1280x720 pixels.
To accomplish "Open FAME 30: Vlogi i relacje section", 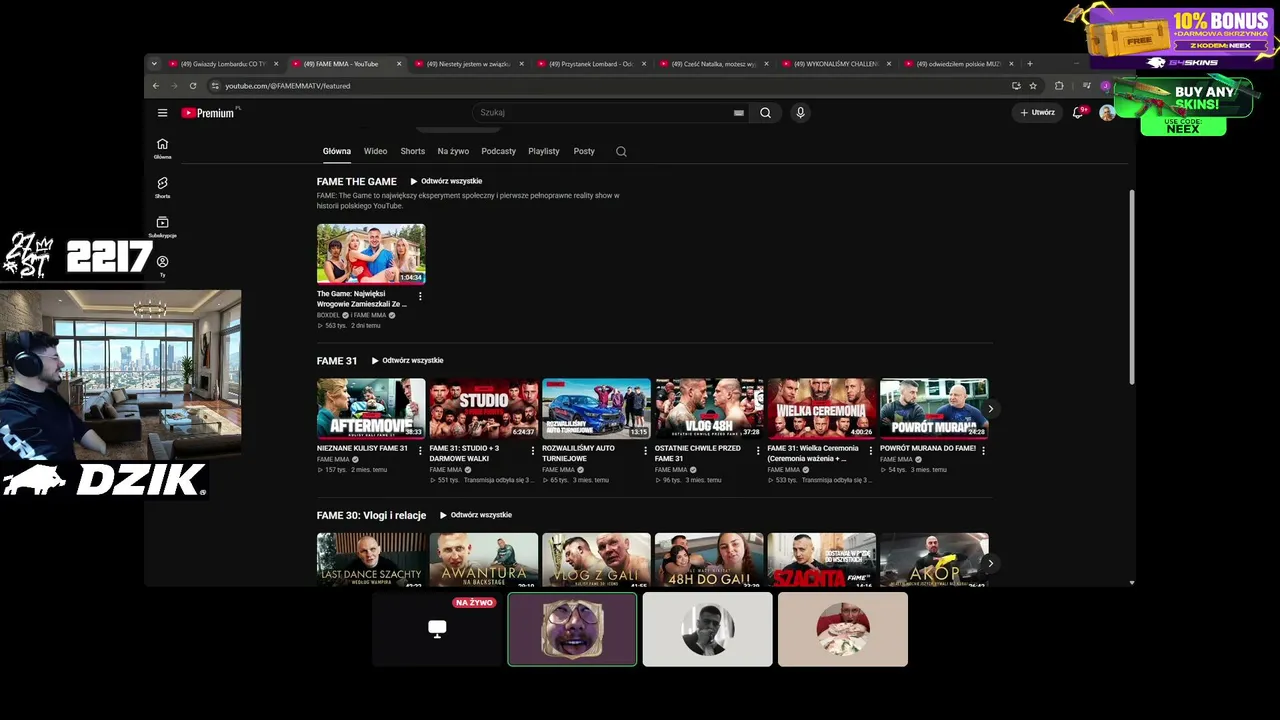I will coord(371,516).
